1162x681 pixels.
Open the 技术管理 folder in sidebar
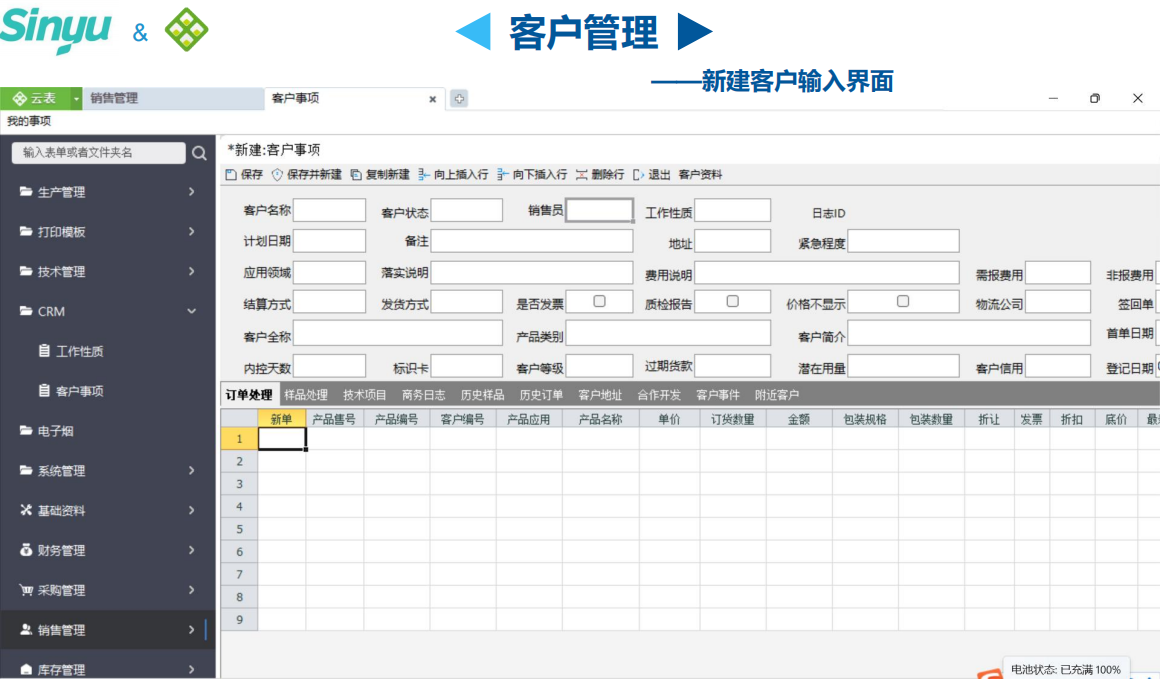point(52,272)
